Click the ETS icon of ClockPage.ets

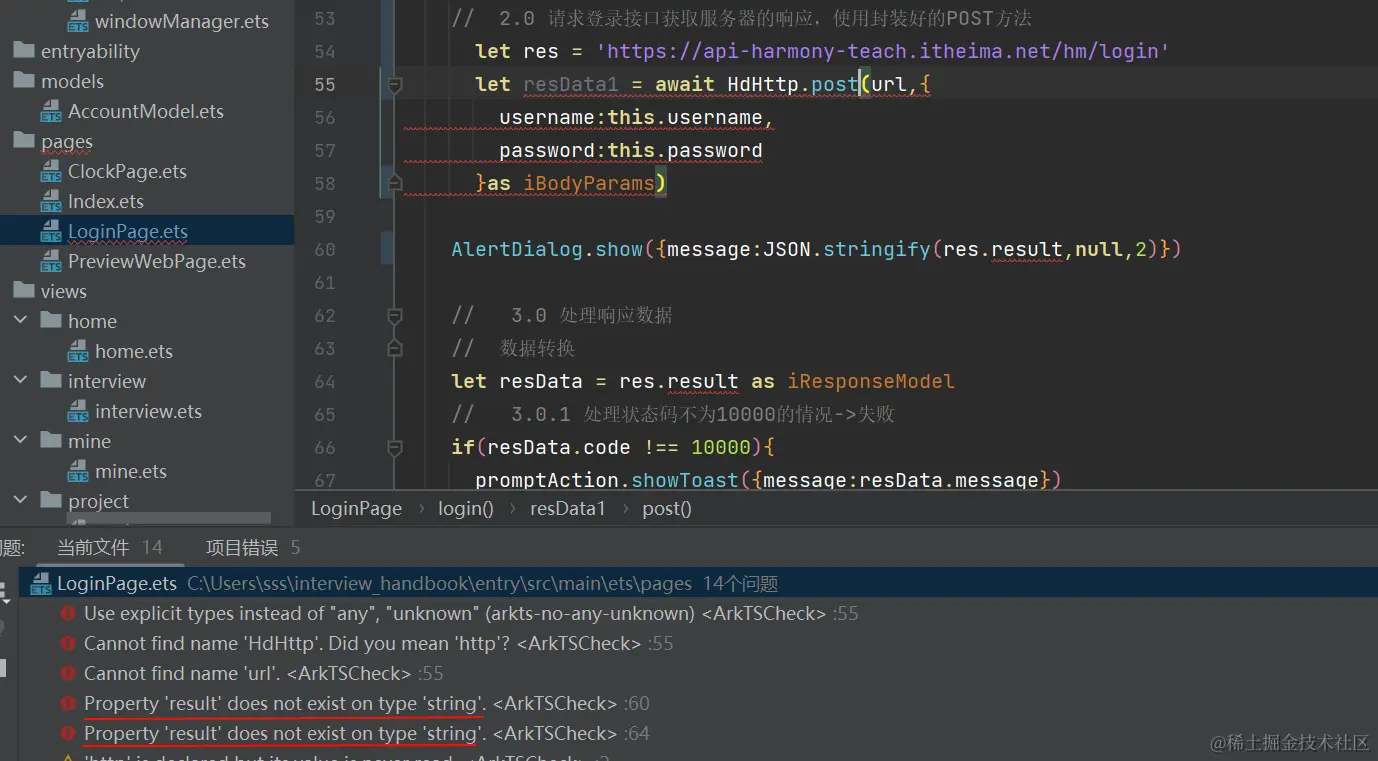[51, 172]
